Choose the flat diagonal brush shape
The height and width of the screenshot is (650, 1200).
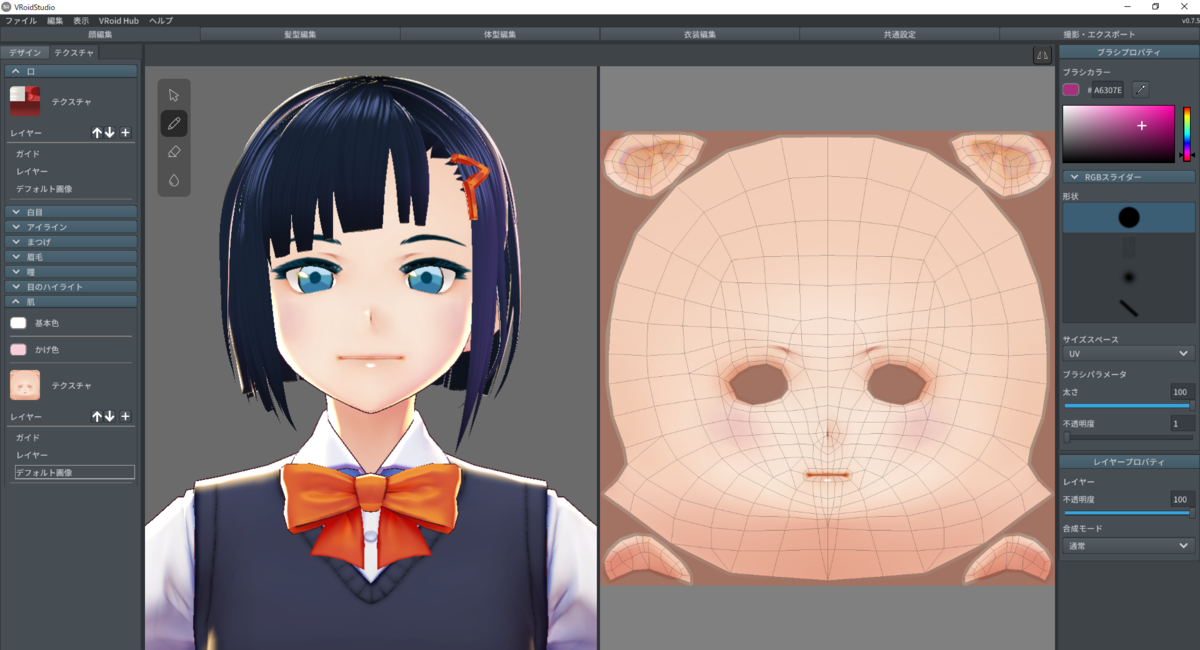(1128, 307)
